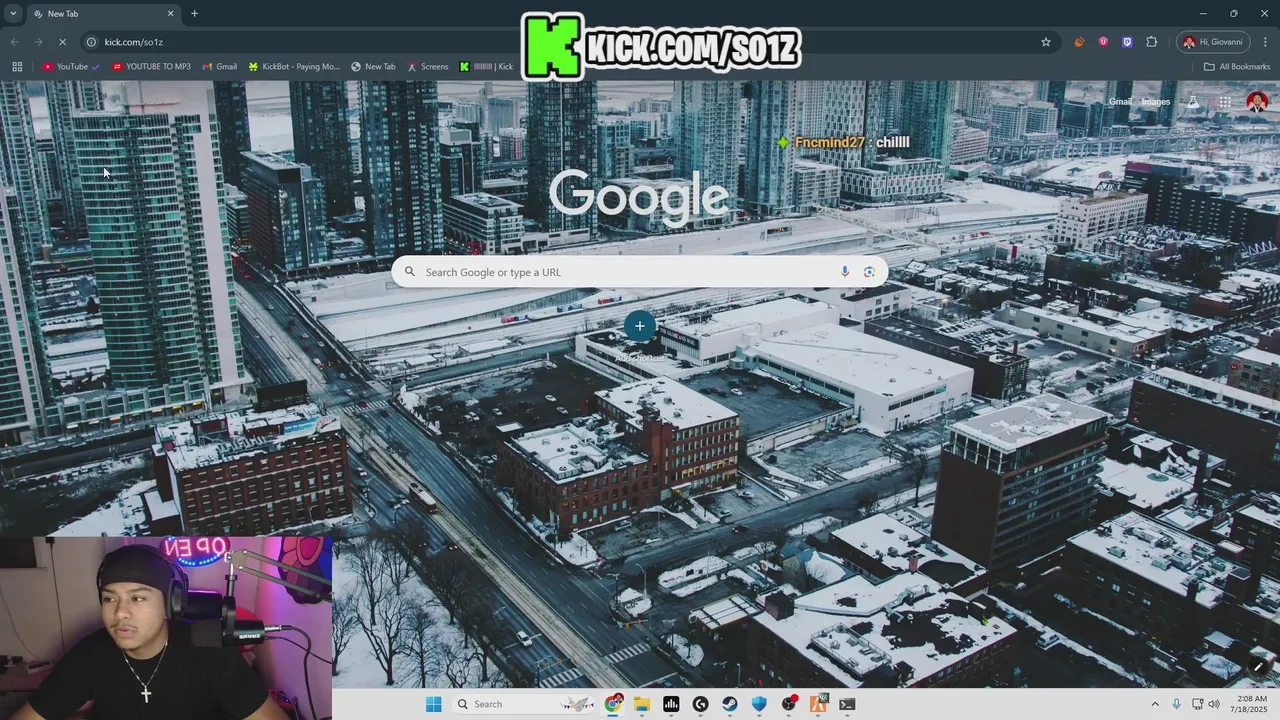Open the New Tab bookmark
Screen dimensions: 1280x720
(x=373, y=67)
